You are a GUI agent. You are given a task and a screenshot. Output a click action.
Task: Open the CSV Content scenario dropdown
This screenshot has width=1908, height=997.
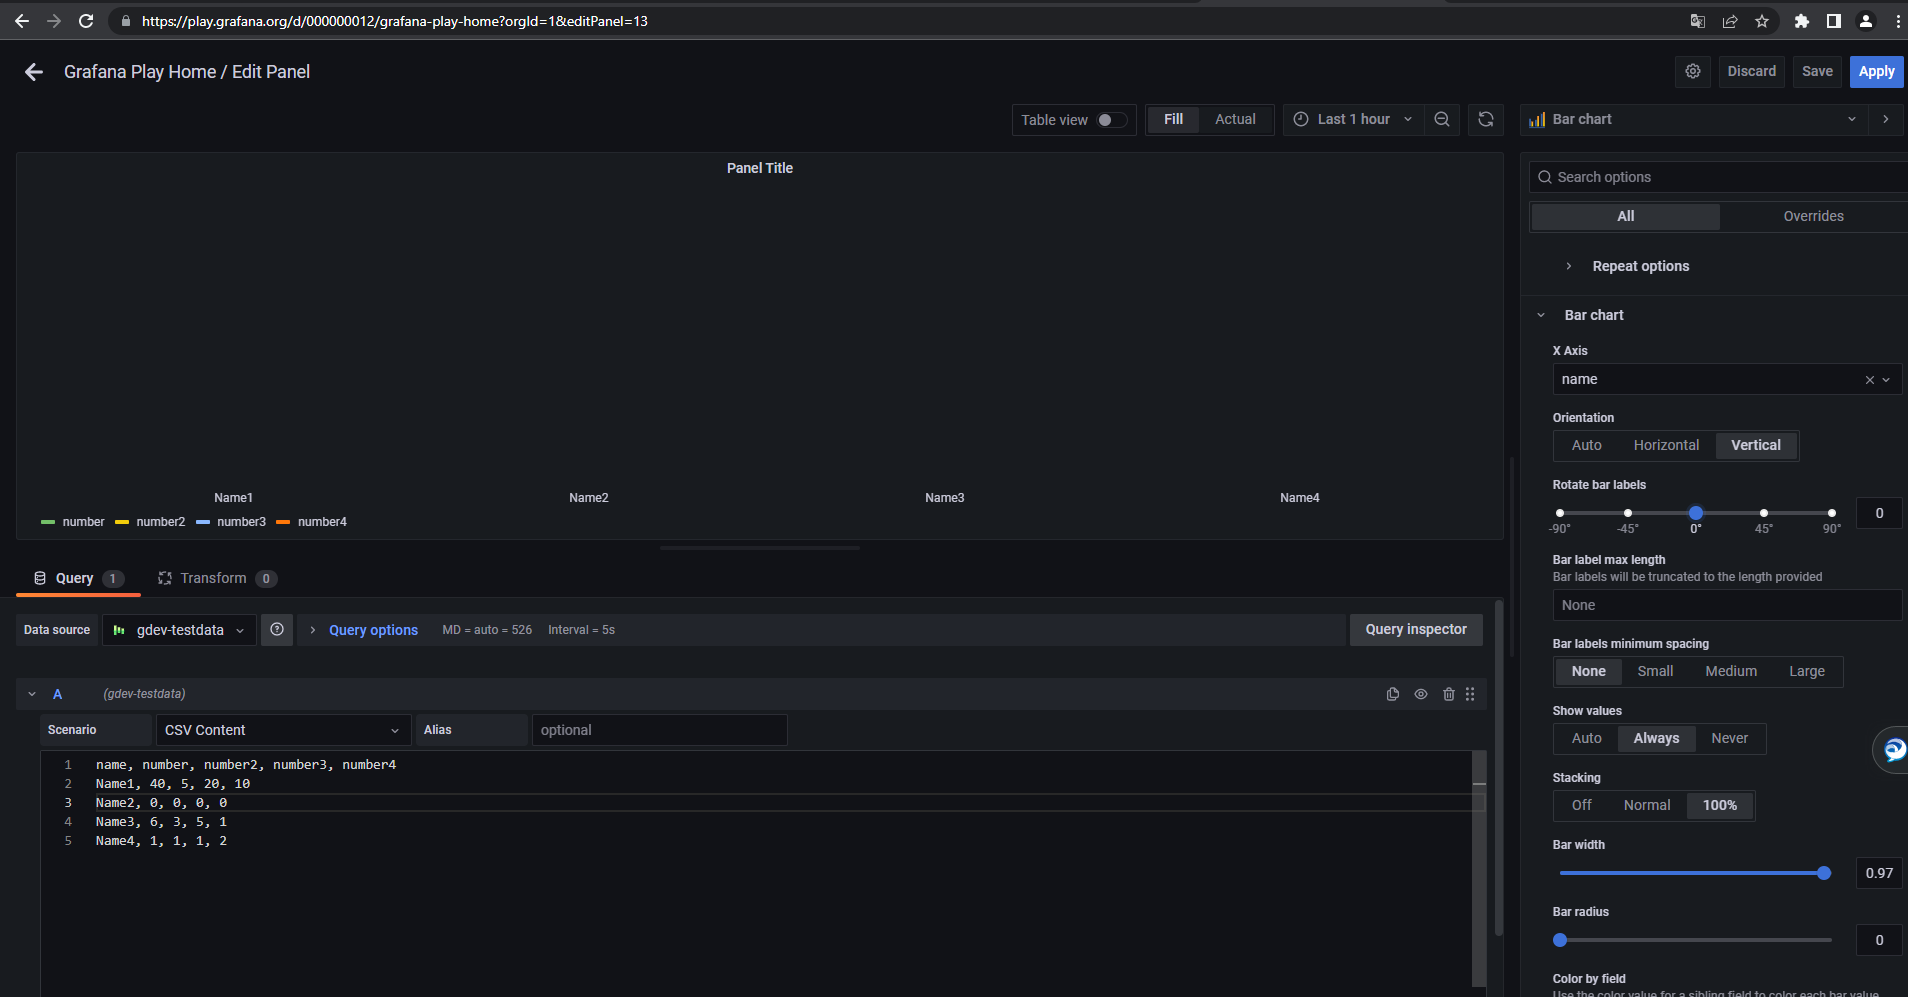[283, 731]
